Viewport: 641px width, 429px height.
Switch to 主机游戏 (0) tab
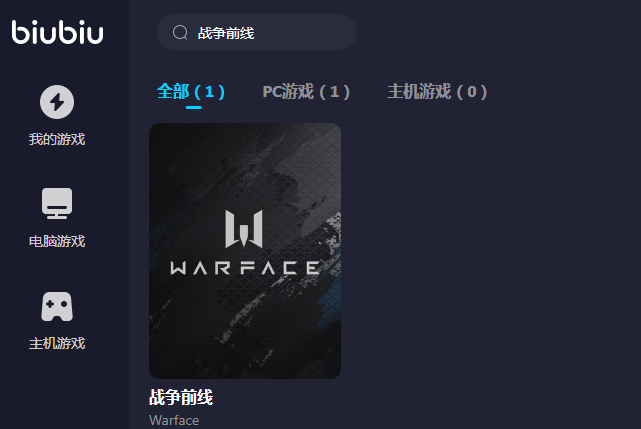437,91
